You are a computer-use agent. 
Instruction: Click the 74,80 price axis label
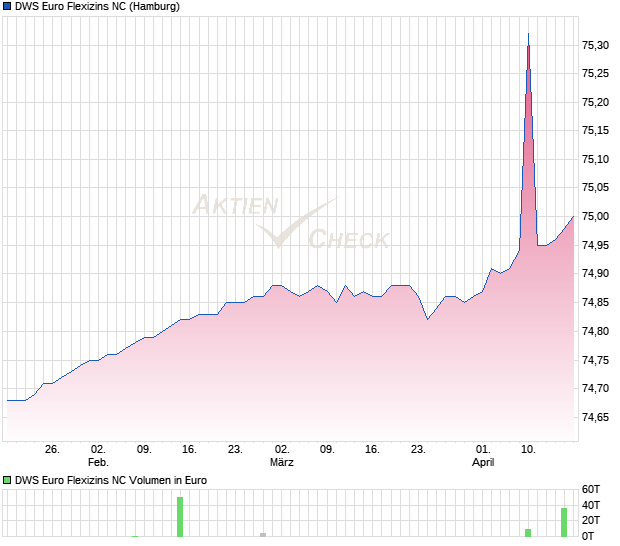(595, 331)
